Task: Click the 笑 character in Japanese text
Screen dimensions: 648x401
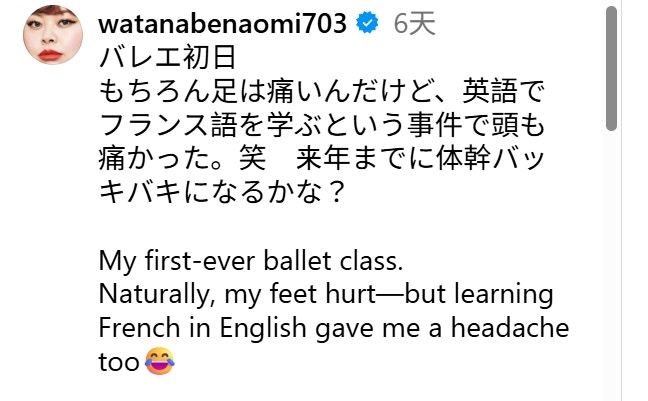Action: (x=252, y=158)
